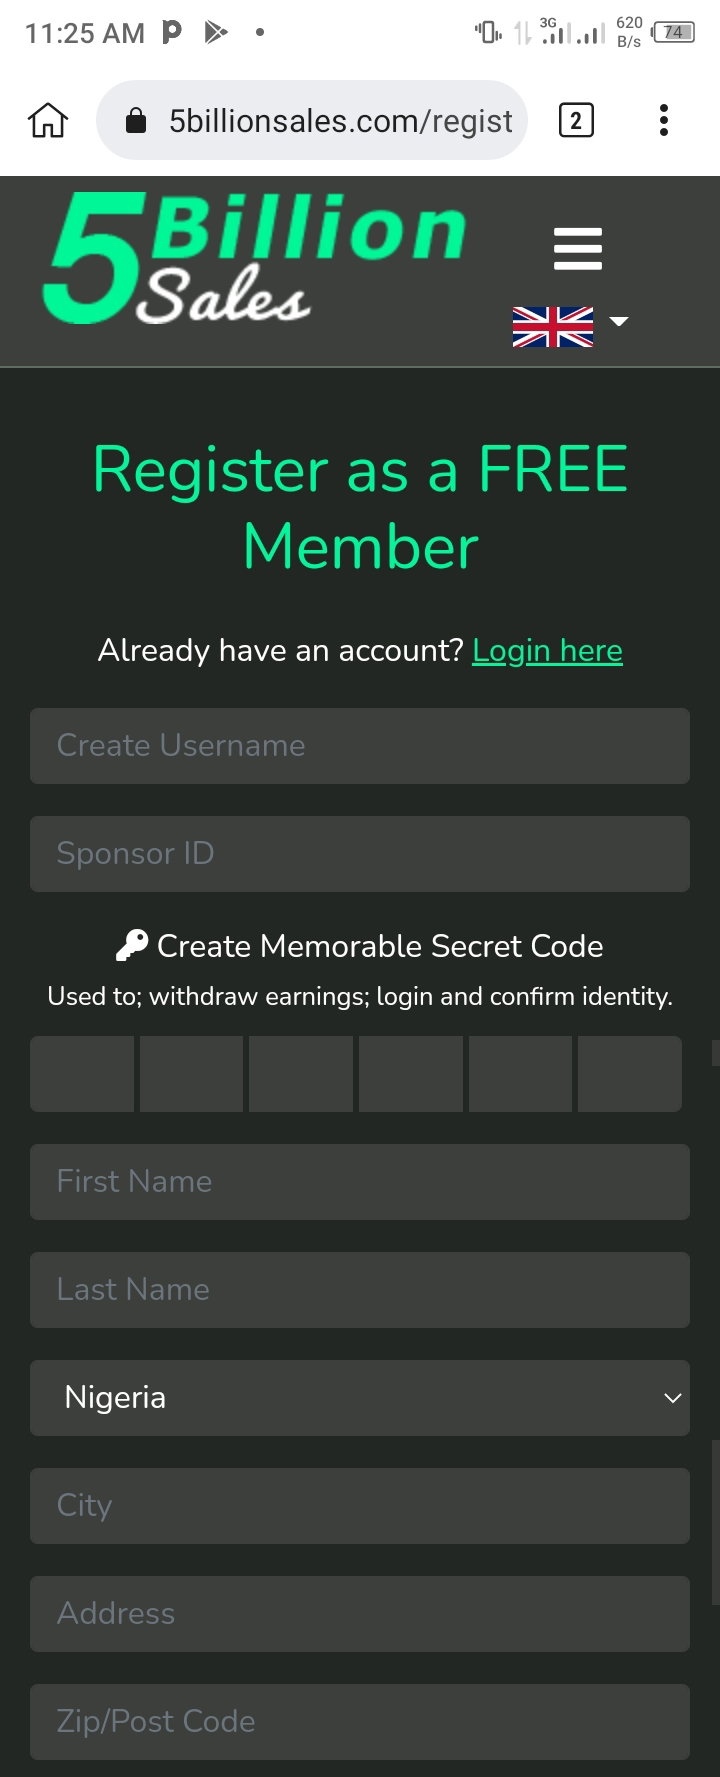The width and height of the screenshot is (720, 1777).
Task: Click the last secret code box
Action: [x=630, y=1074]
